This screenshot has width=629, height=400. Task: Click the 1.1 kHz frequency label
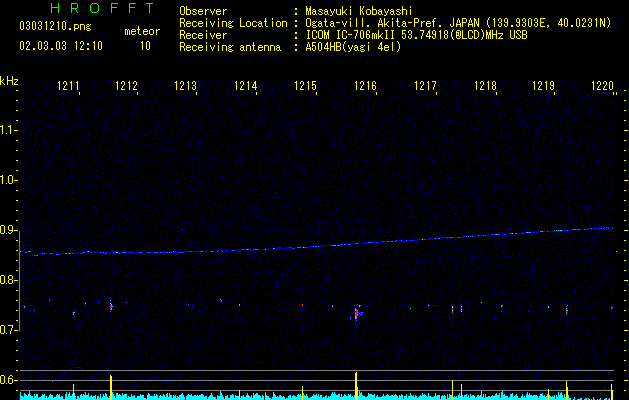[x=8, y=130]
